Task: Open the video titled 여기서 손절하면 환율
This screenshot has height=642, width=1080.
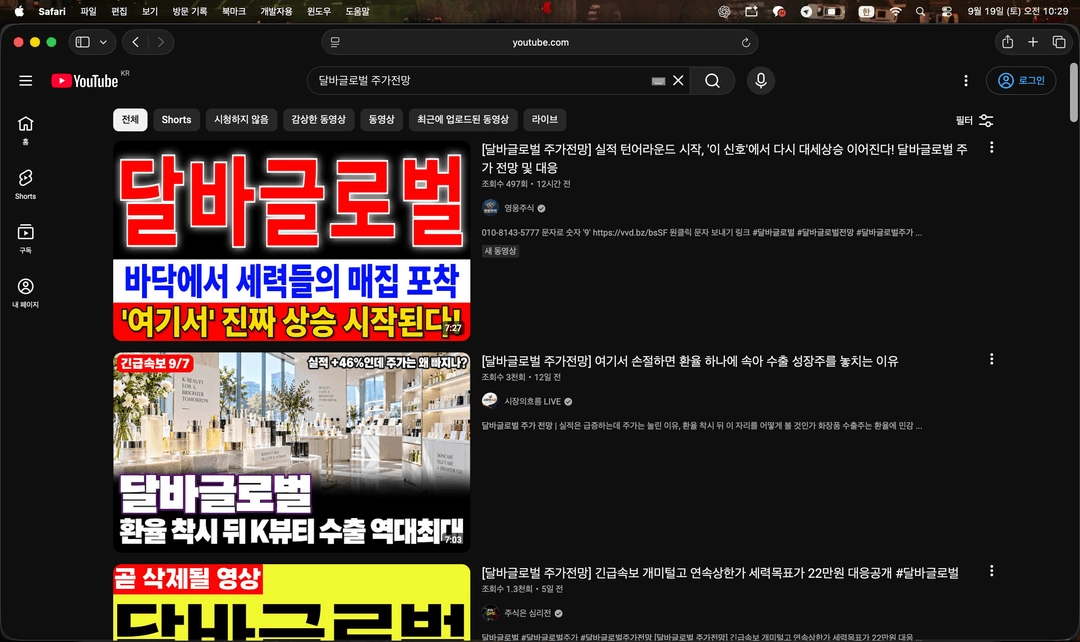Action: pos(689,361)
